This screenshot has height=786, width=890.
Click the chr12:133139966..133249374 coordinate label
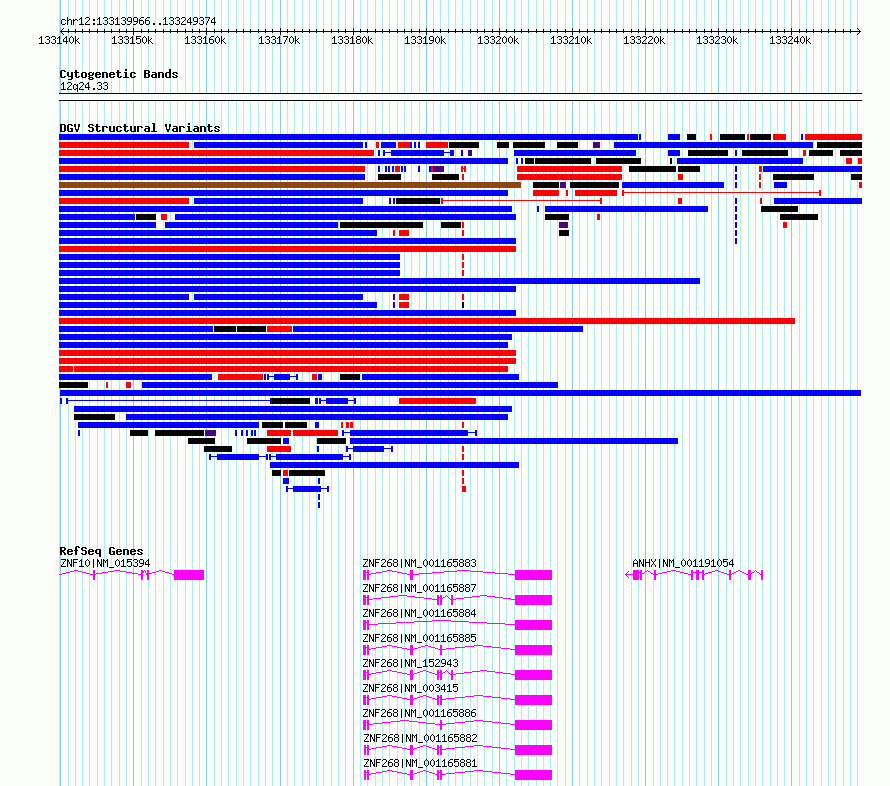(x=138, y=21)
